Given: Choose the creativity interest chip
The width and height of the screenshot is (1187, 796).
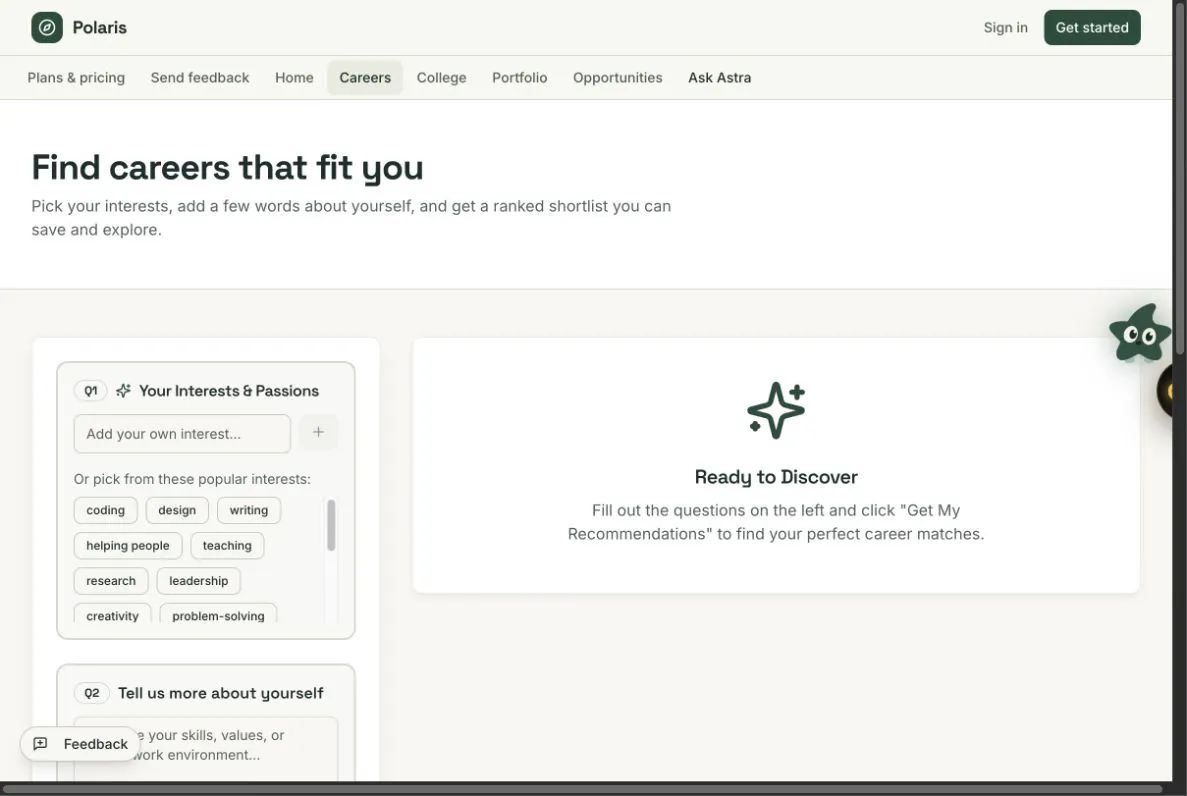Looking at the screenshot, I should point(113,614).
